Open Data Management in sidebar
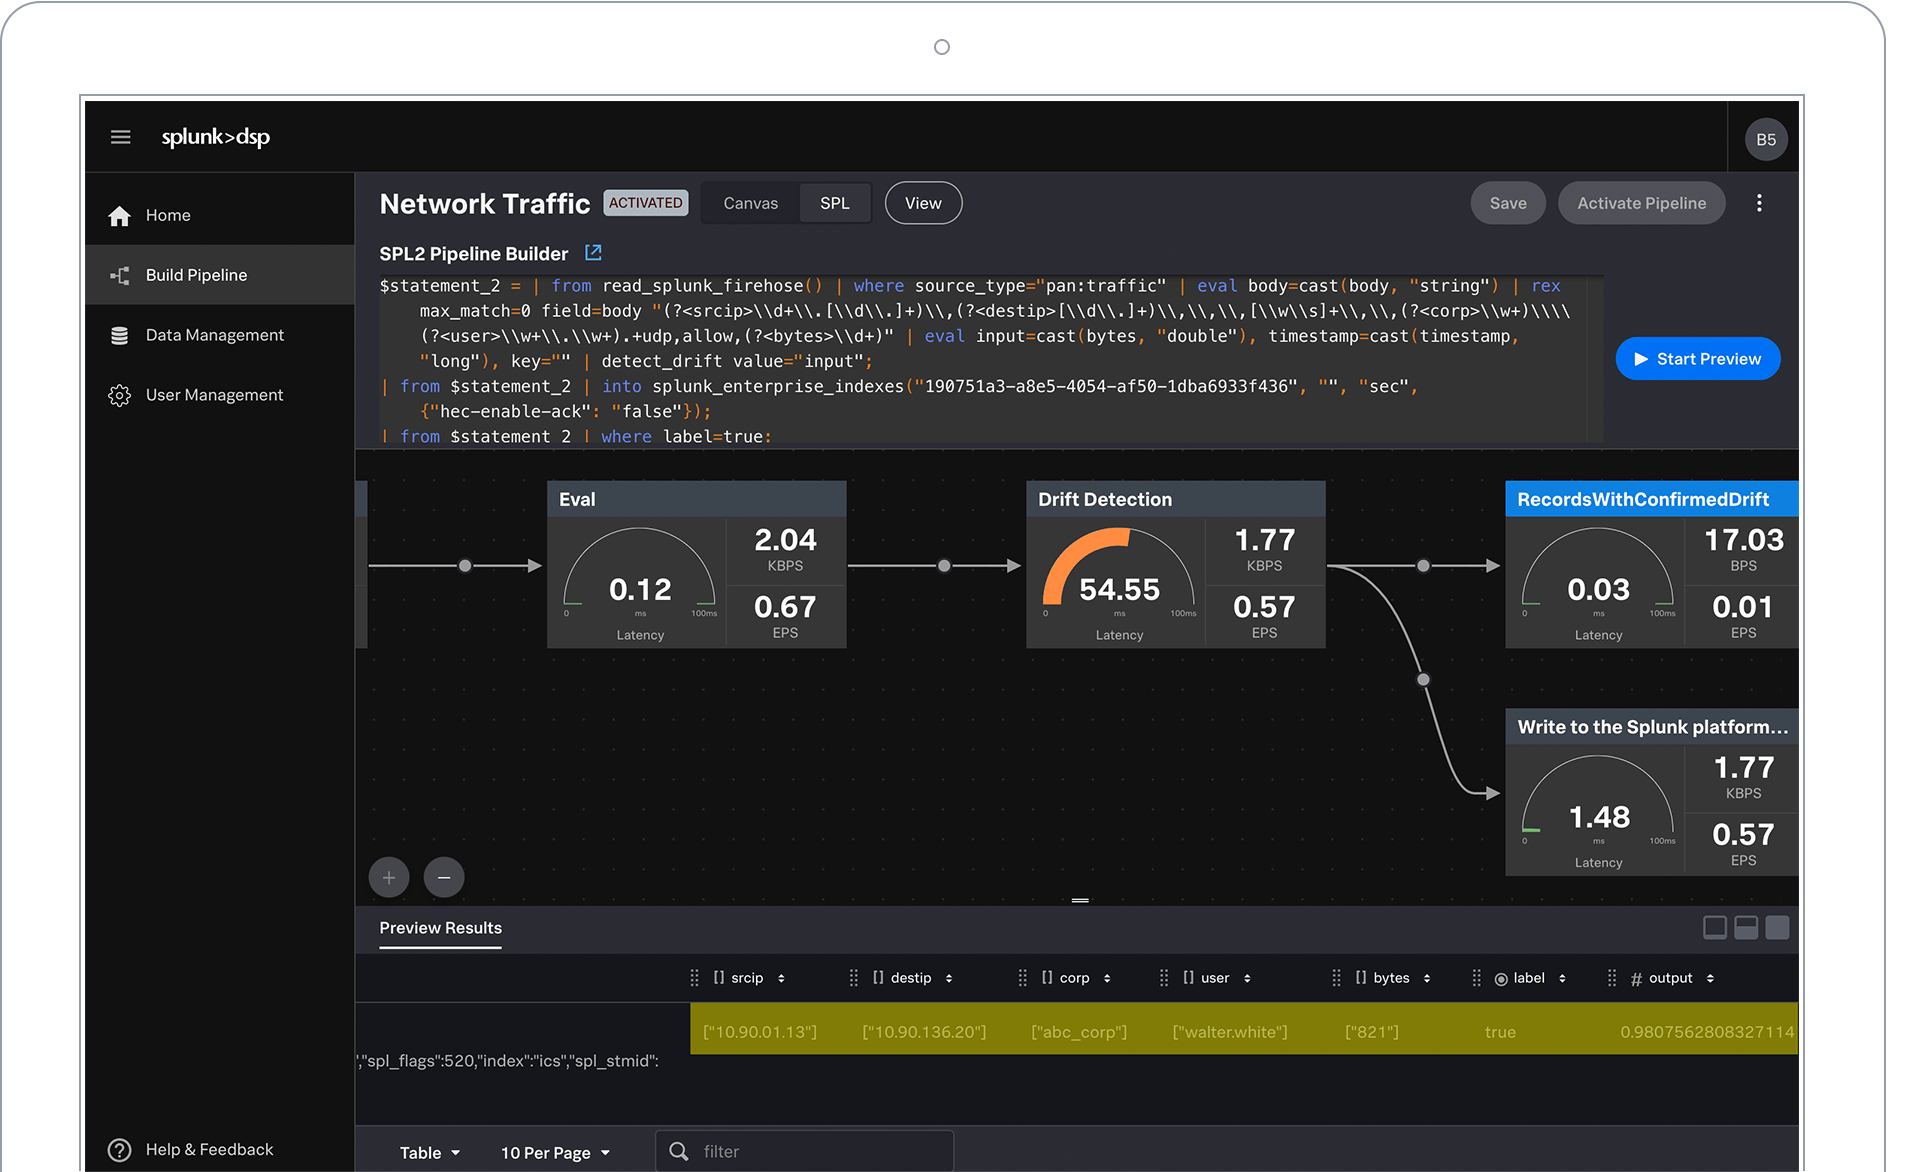This screenshot has height=1172, width=1920. [x=220, y=335]
